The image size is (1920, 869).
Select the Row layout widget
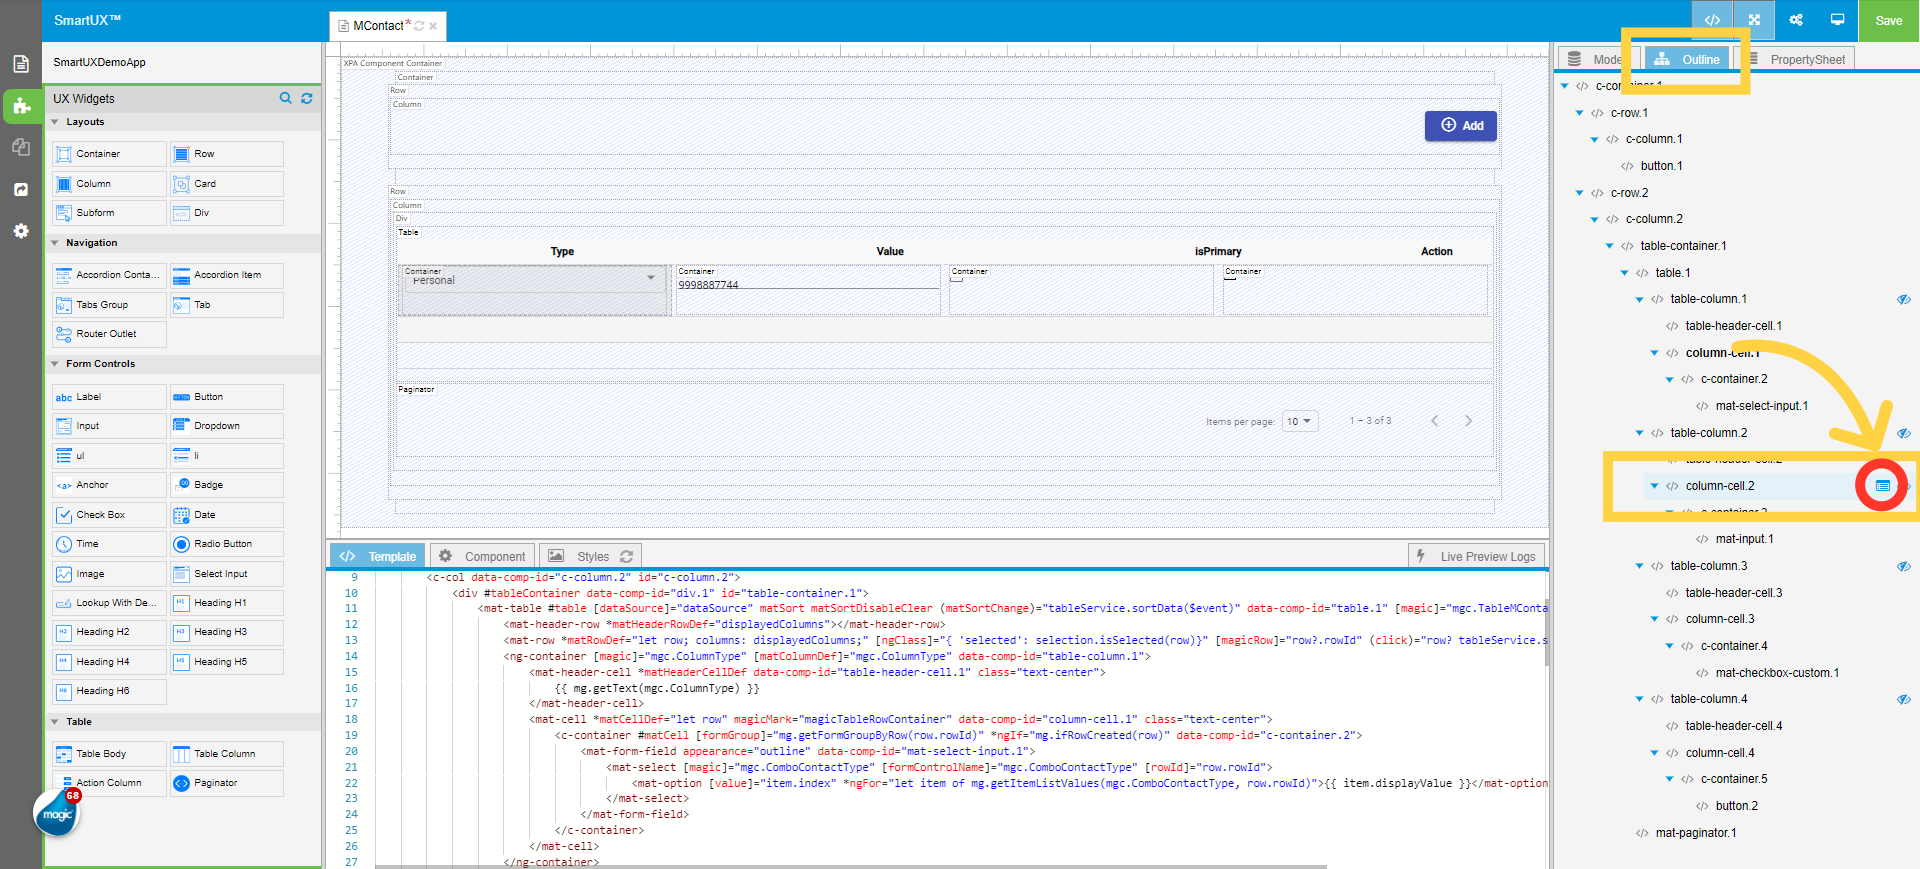[227, 154]
